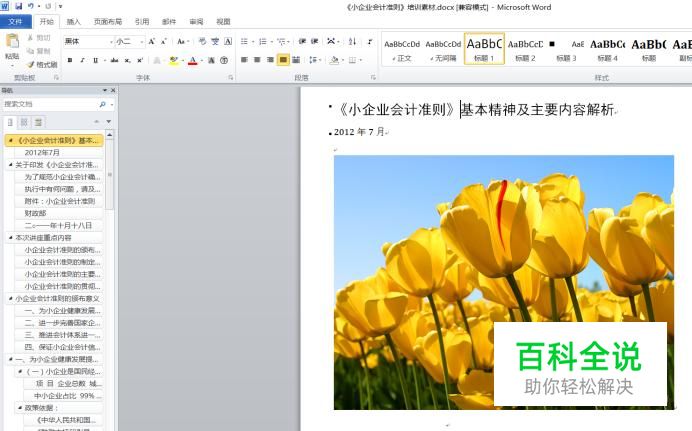Select 财政部 entry in navigation pane
The height and width of the screenshot is (431, 692).
coord(58,214)
